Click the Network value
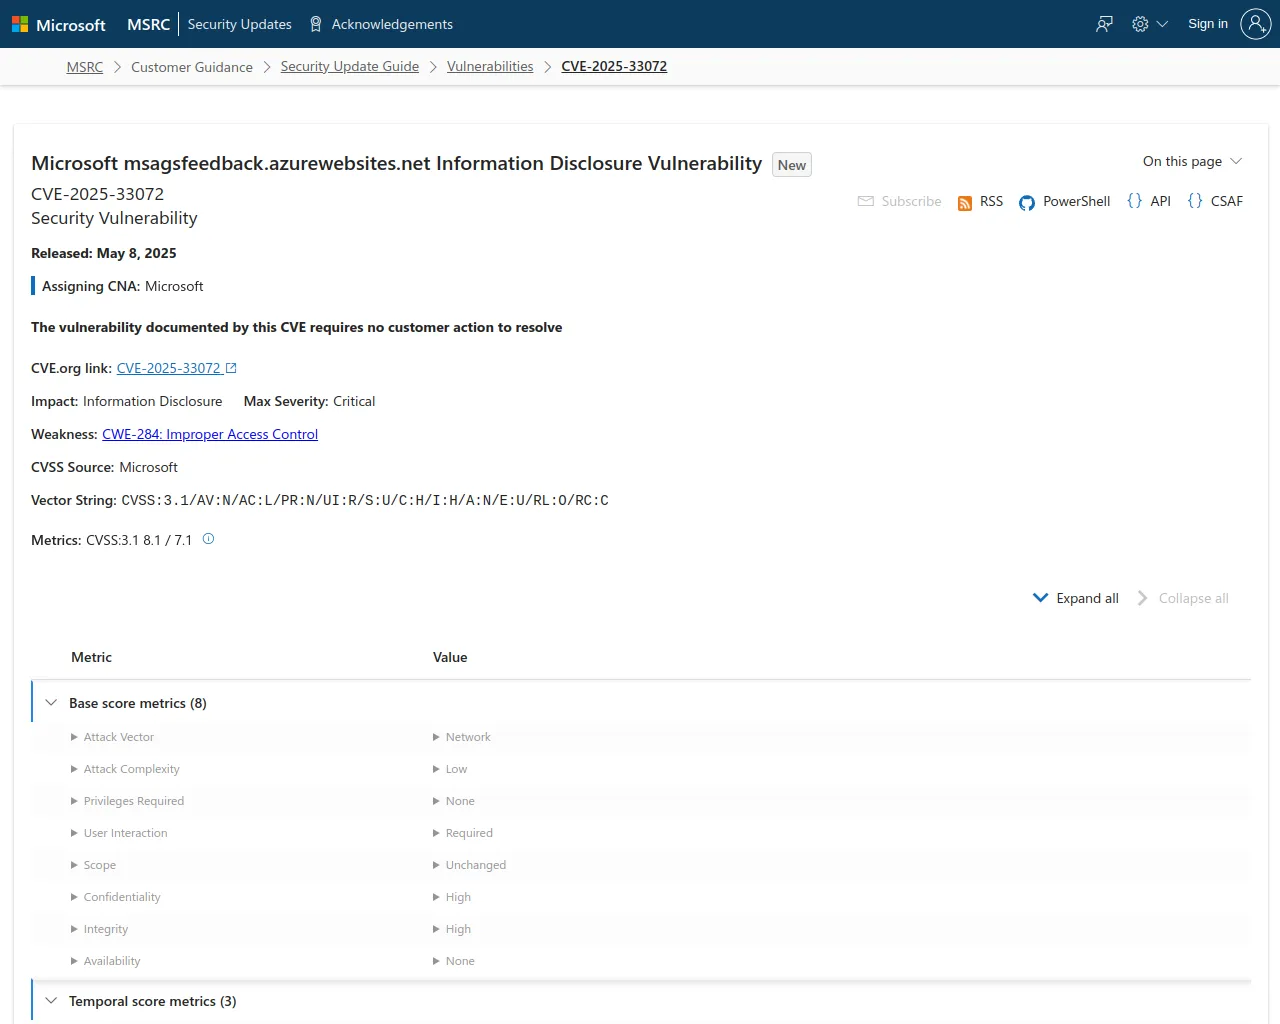The image size is (1280, 1024). 468,737
